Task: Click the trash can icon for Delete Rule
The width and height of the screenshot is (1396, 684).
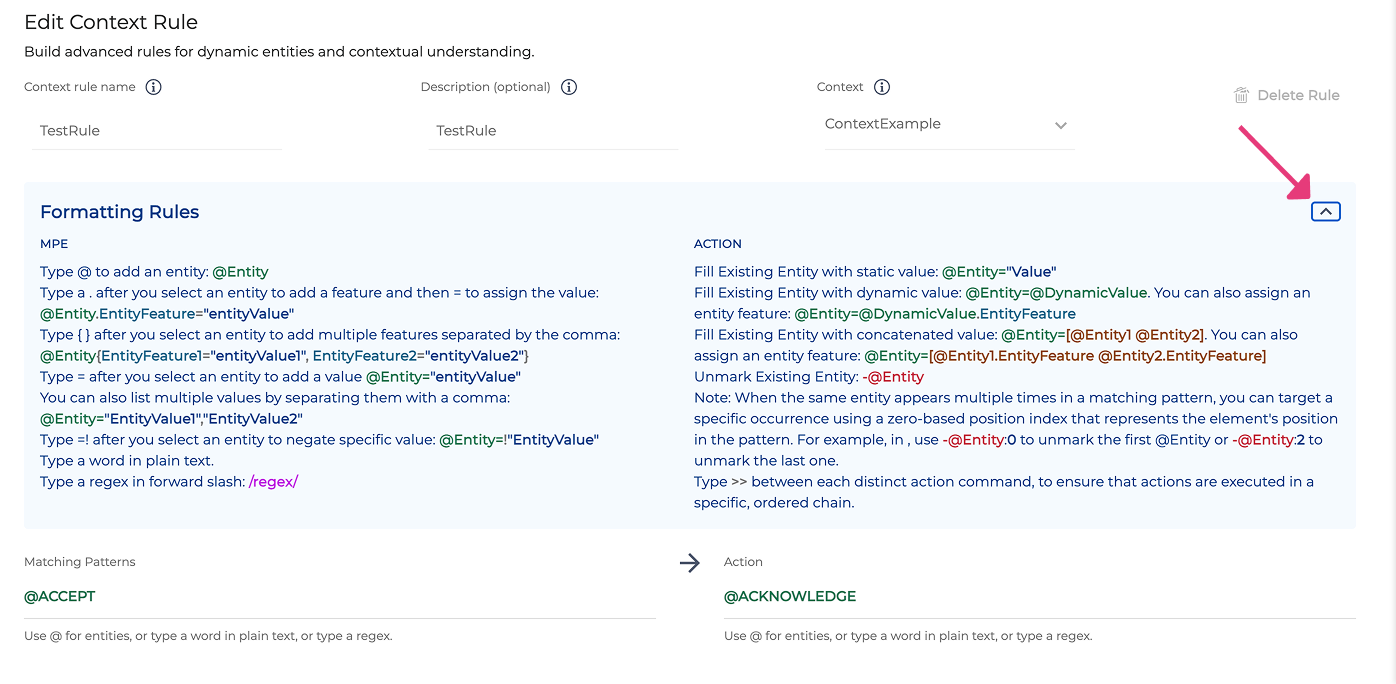Action: pyautogui.click(x=1241, y=95)
